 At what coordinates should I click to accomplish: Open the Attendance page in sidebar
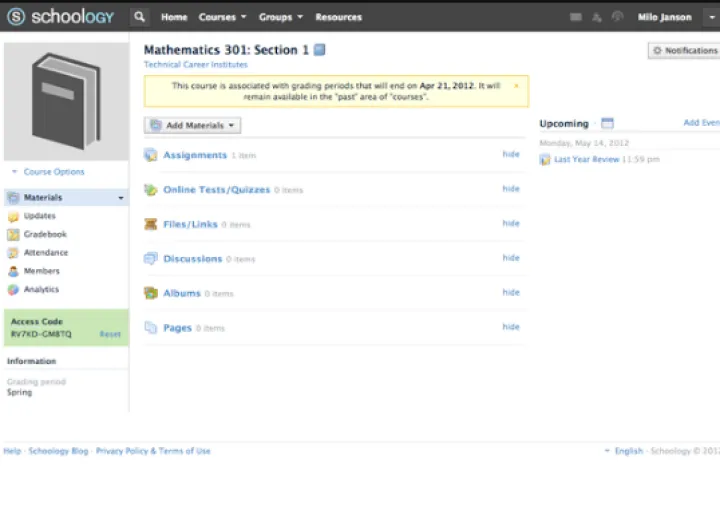click(x=46, y=253)
